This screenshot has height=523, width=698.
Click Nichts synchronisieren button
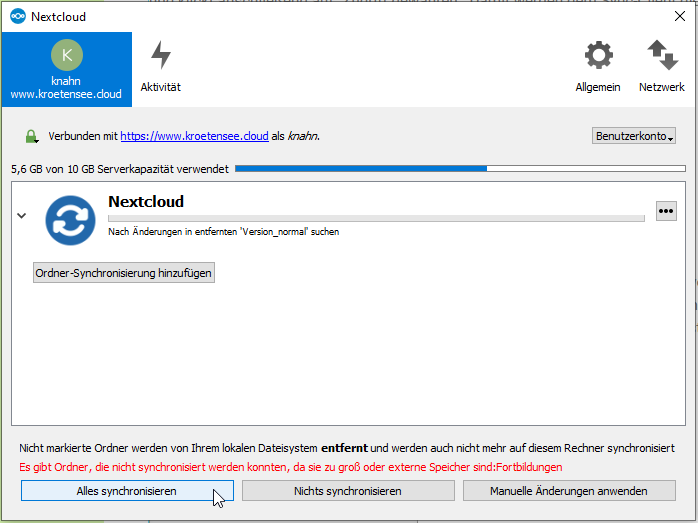[x=348, y=491]
